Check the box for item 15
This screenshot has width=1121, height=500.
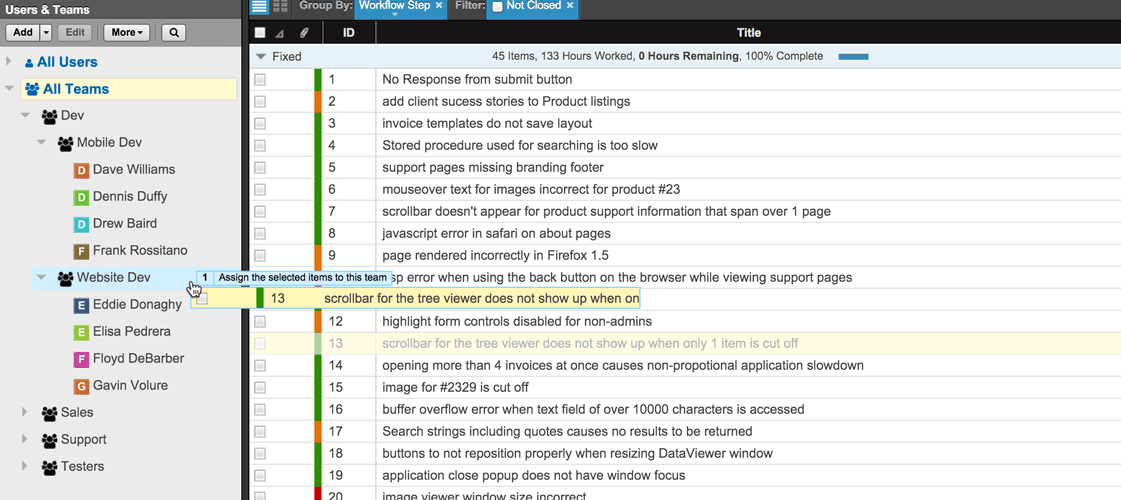pos(260,388)
